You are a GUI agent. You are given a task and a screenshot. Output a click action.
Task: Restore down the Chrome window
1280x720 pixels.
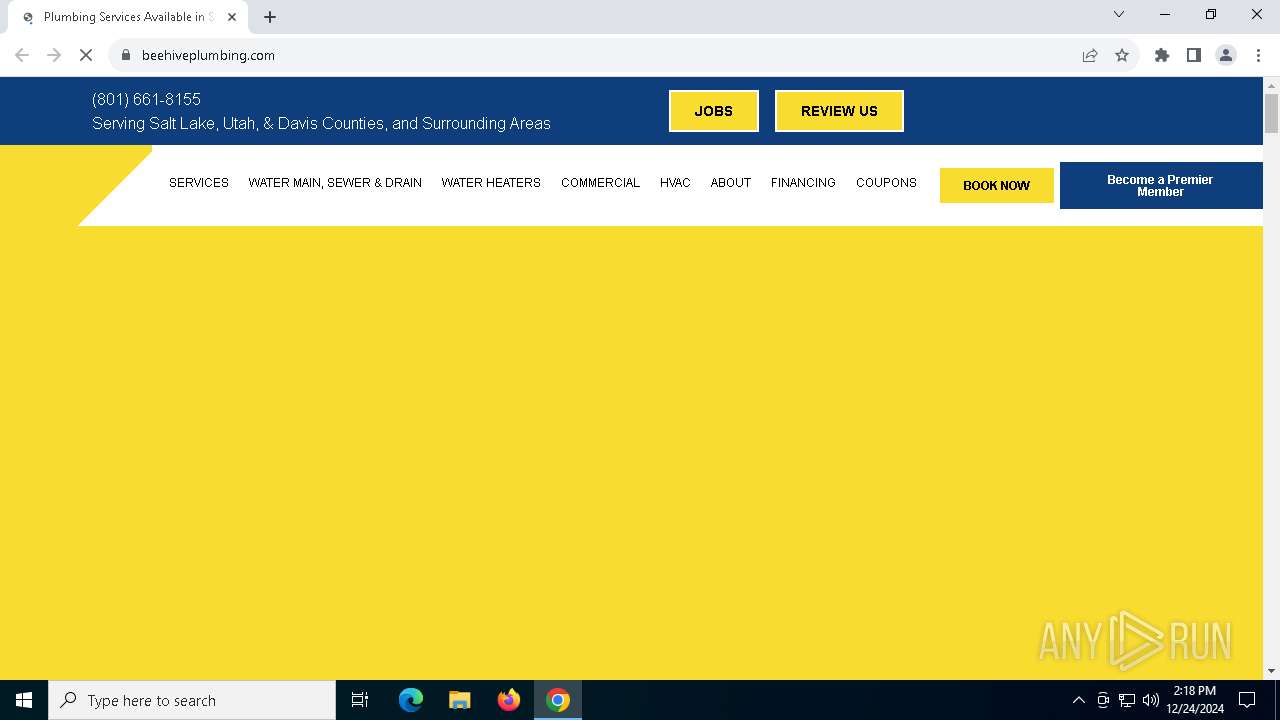[x=1211, y=14]
